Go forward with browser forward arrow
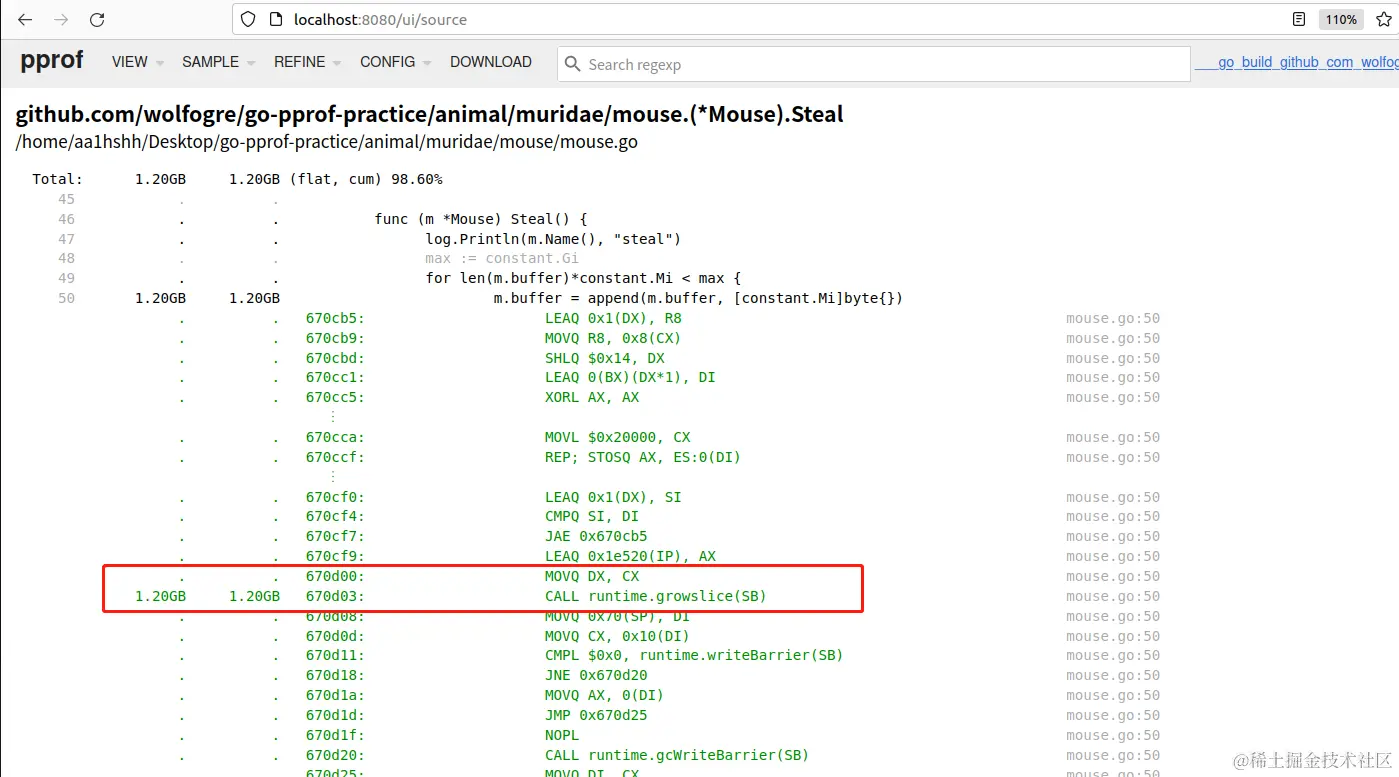 coord(61,19)
